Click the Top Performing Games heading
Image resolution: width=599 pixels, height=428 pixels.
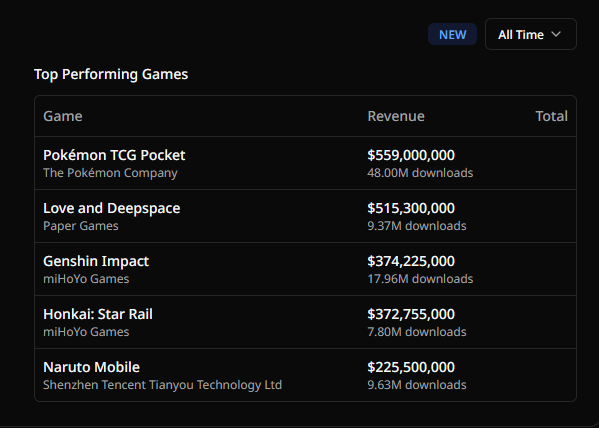pos(111,74)
